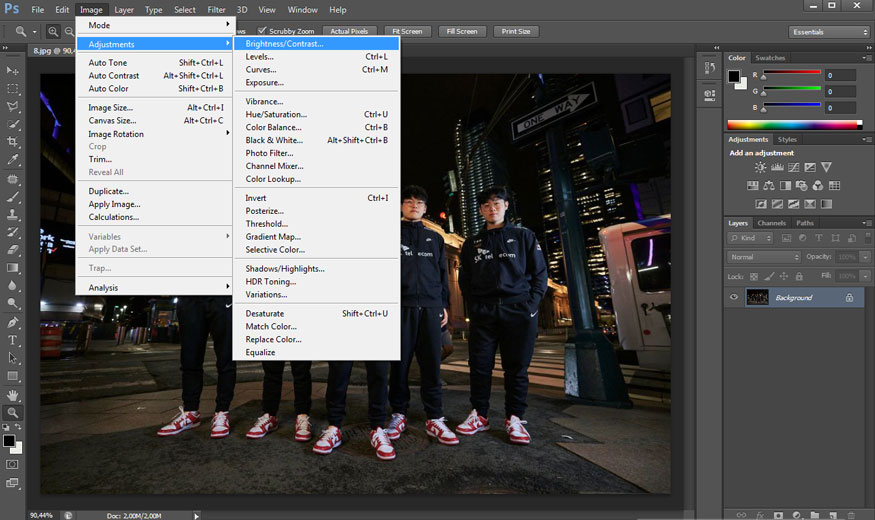Toggle Quick Mask mode icon
875x520 pixels.
coord(12,464)
